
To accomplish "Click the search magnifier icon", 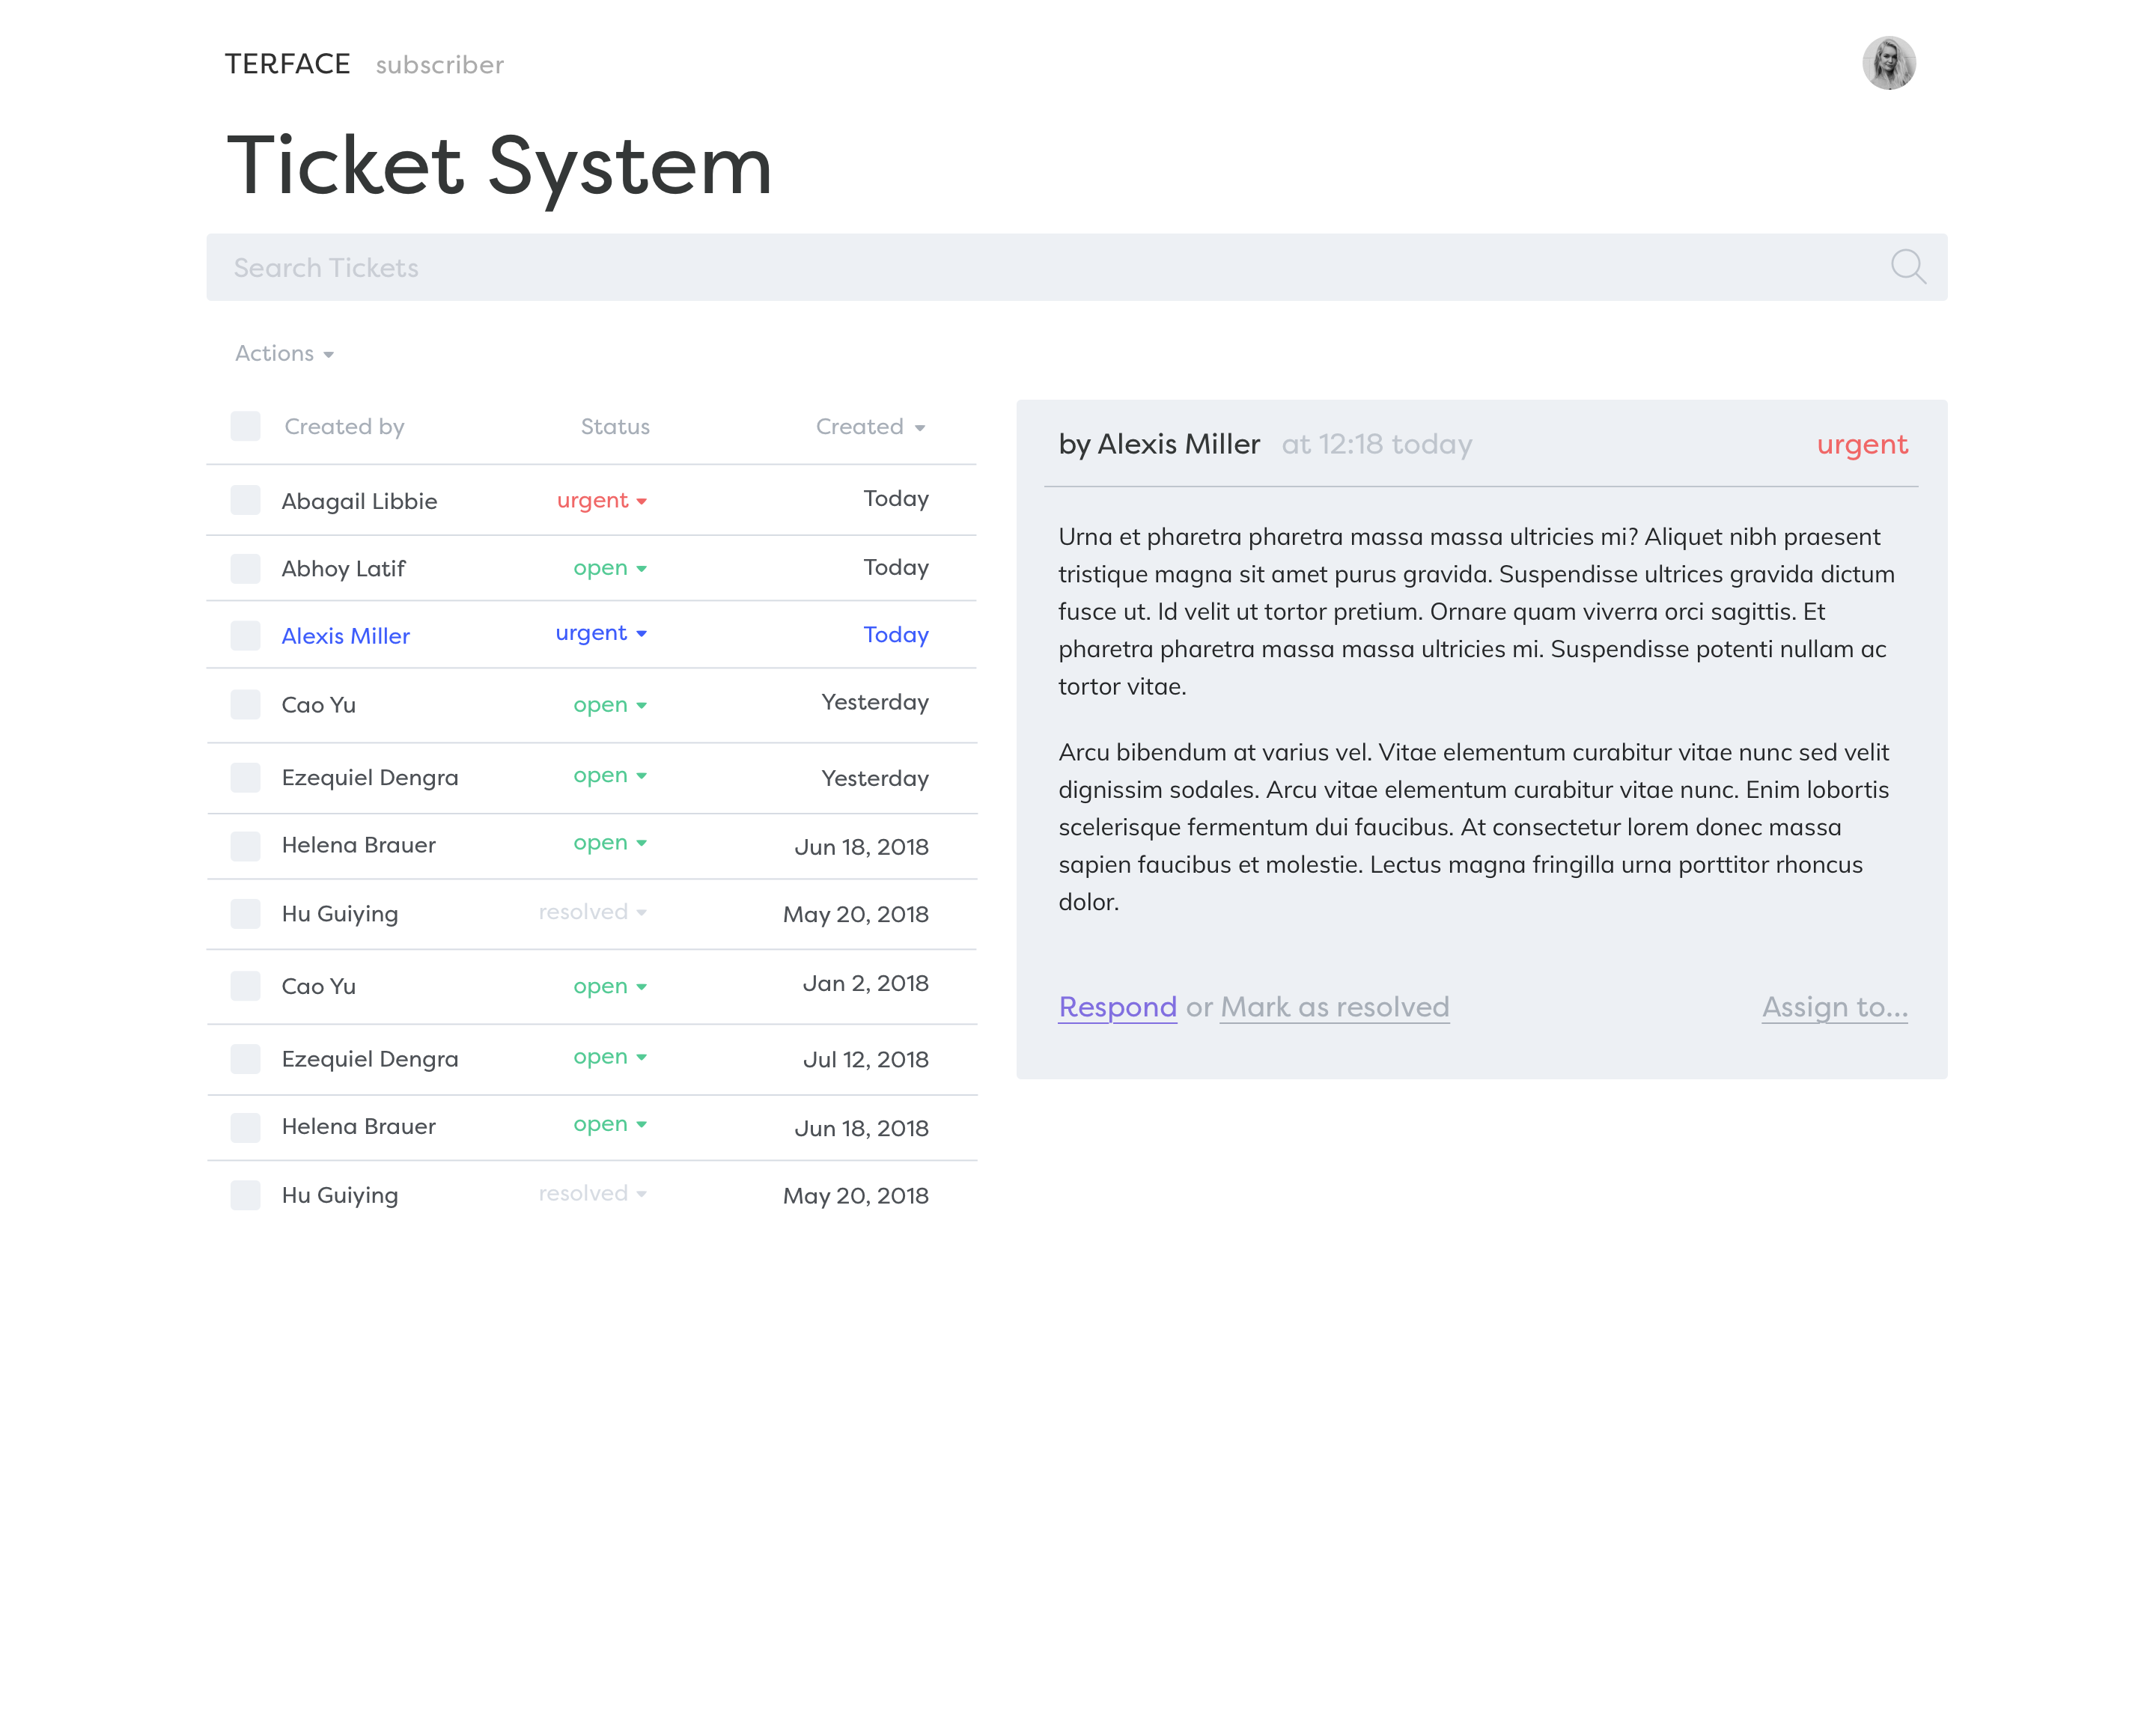I will (1908, 267).
